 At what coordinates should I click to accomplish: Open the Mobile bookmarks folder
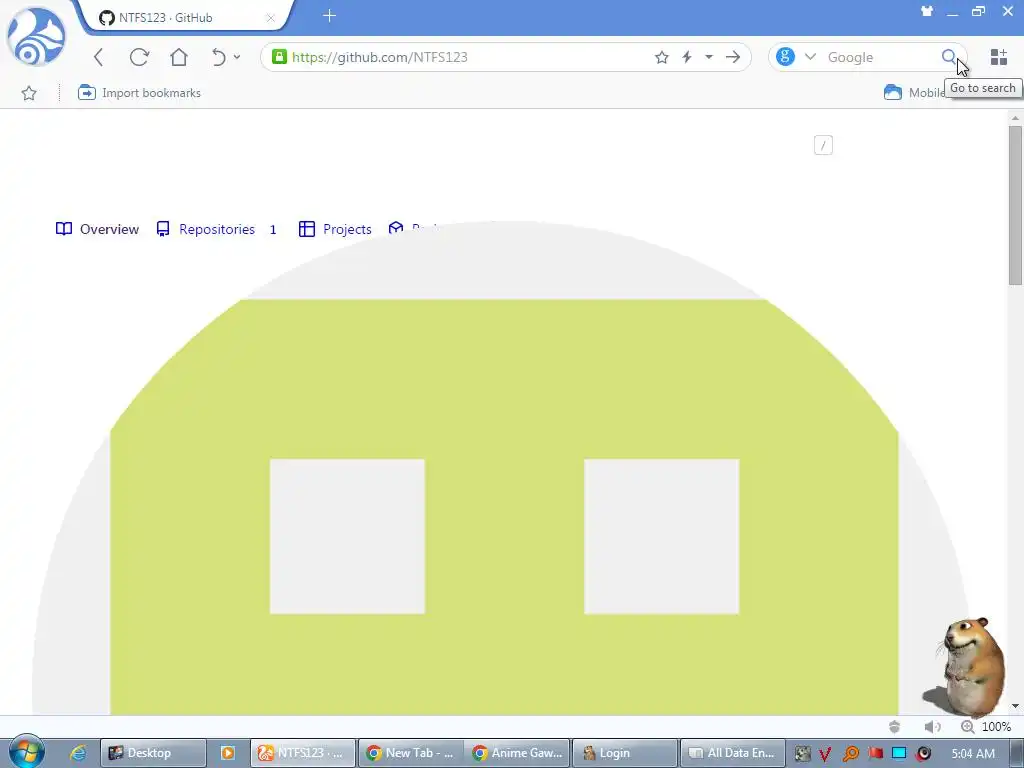(x=913, y=93)
